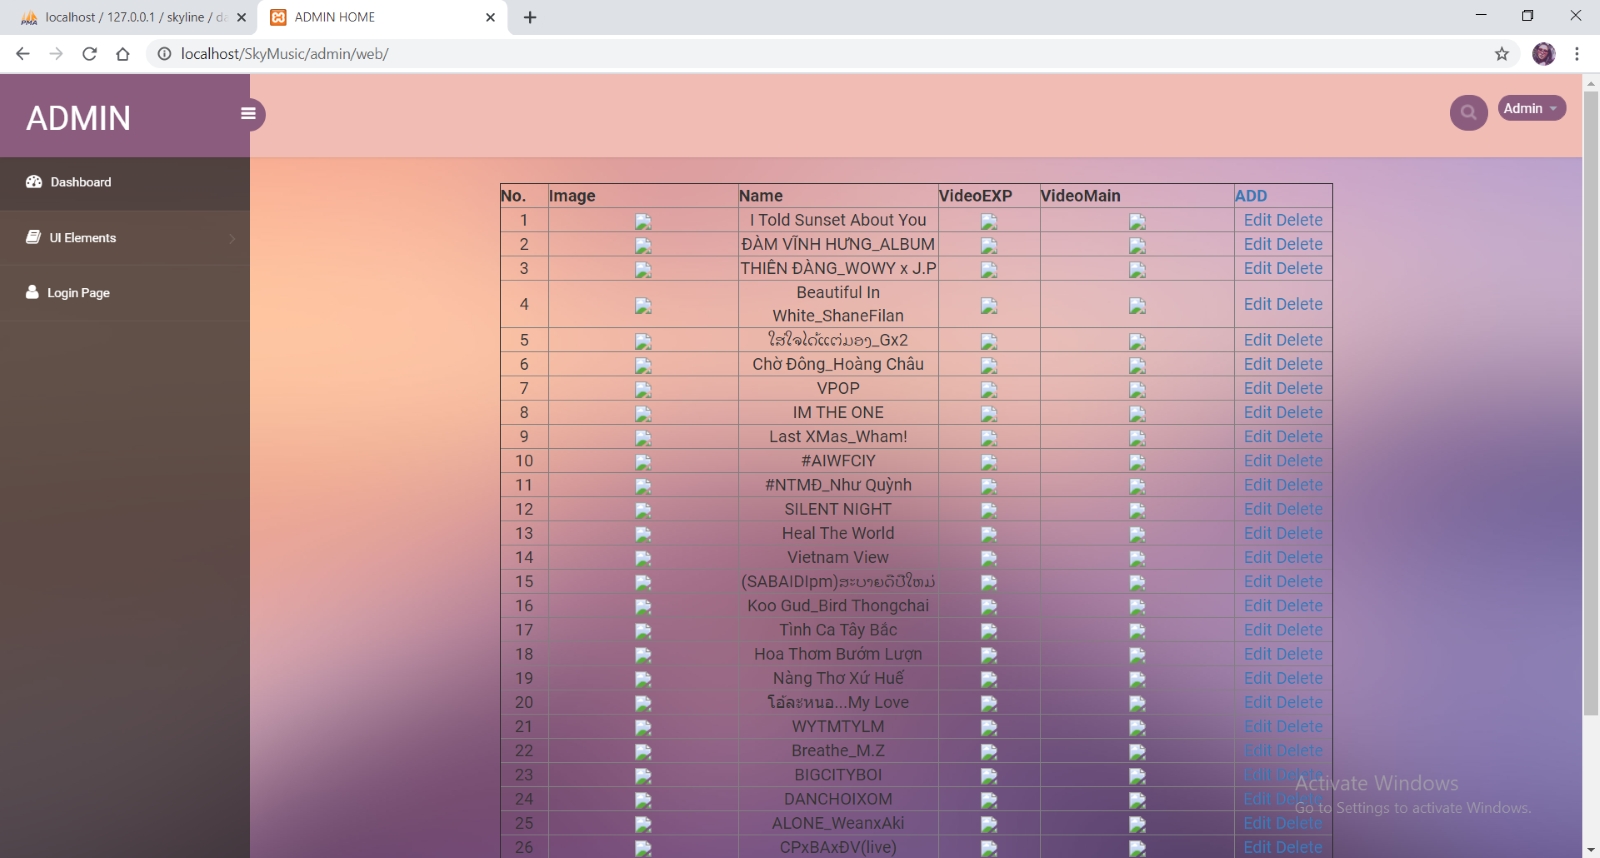Delete the ĐÀM VĨNH HƯNG_ALBUM row
The width and height of the screenshot is (1600, 858).
[1299, 244]
